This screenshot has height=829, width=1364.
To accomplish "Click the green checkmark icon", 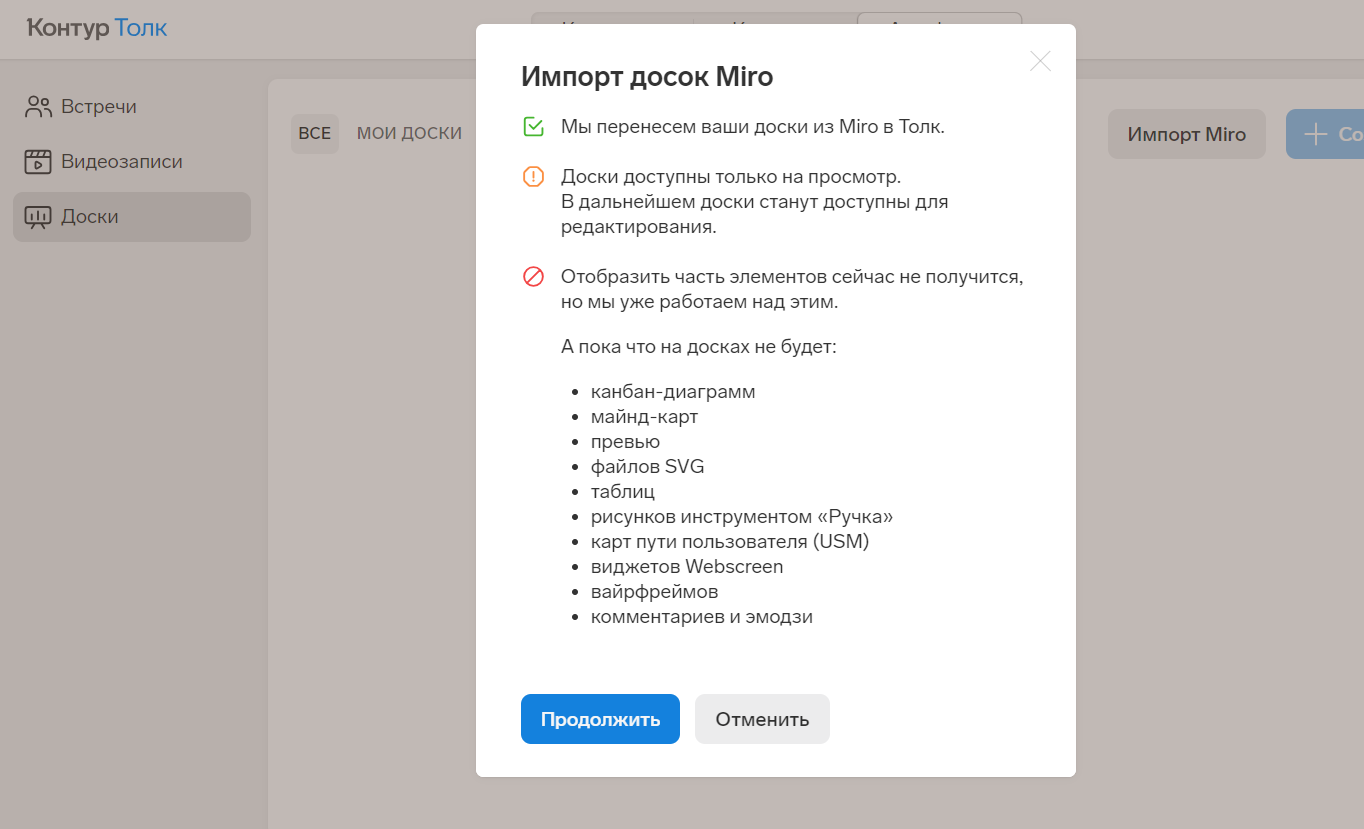I will tap(533, 127).
